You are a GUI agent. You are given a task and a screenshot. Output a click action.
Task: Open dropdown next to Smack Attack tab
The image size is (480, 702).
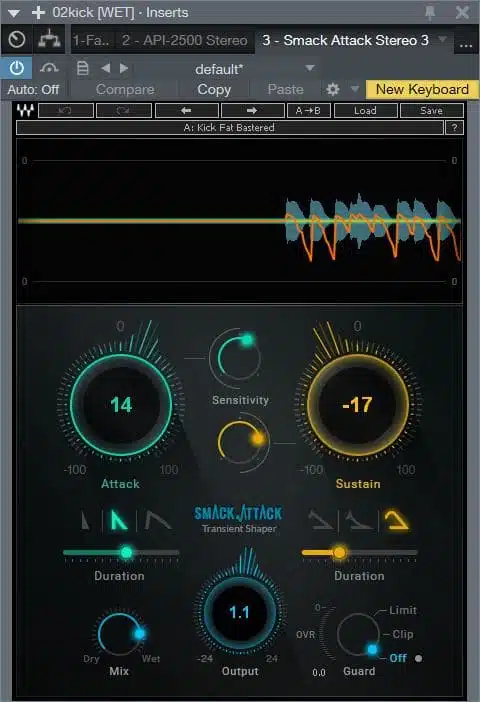pos(442,39)
